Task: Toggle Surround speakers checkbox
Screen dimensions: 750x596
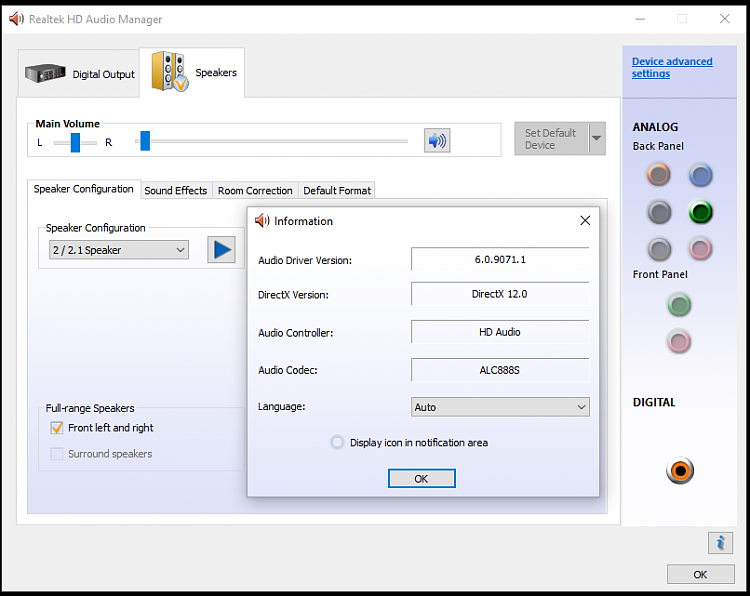Action: click(57, 453)
